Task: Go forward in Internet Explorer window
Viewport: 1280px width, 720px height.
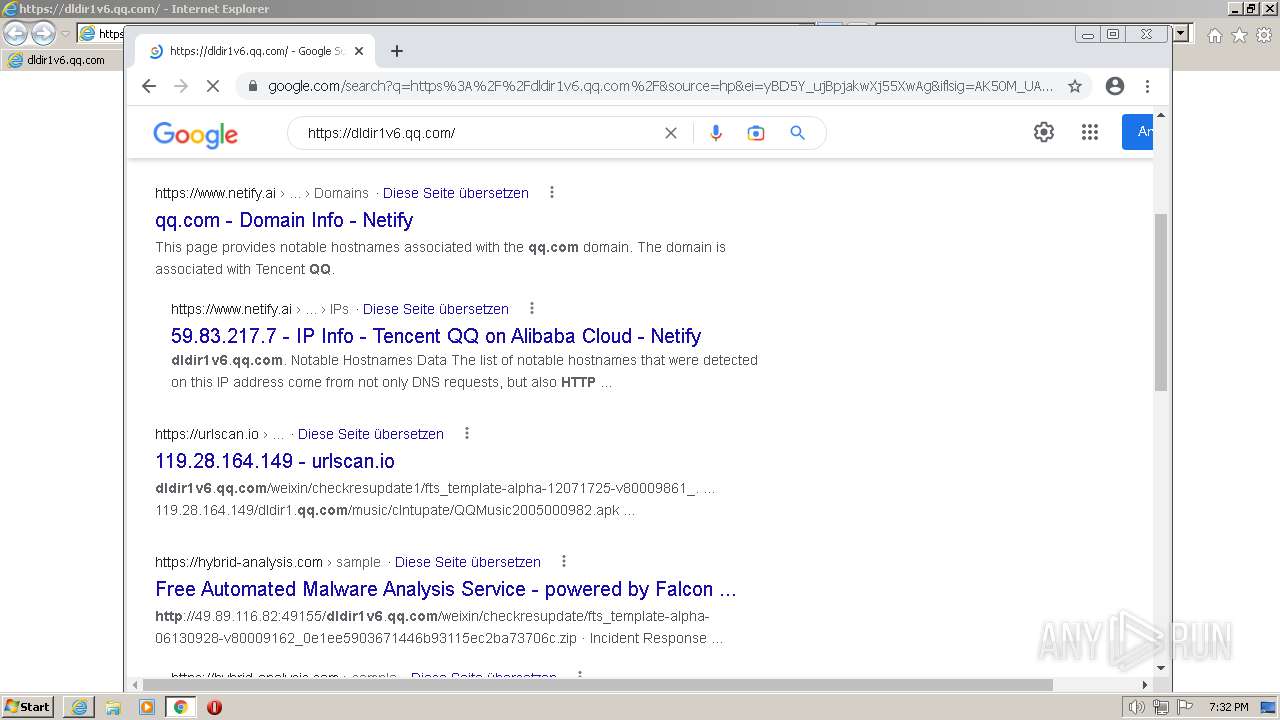Action: click(x=43, y=33)
